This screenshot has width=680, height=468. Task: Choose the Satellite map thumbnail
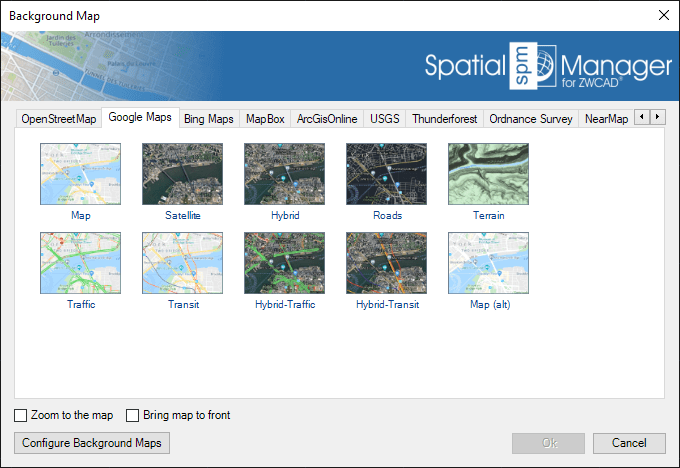(x=182, y=174)
